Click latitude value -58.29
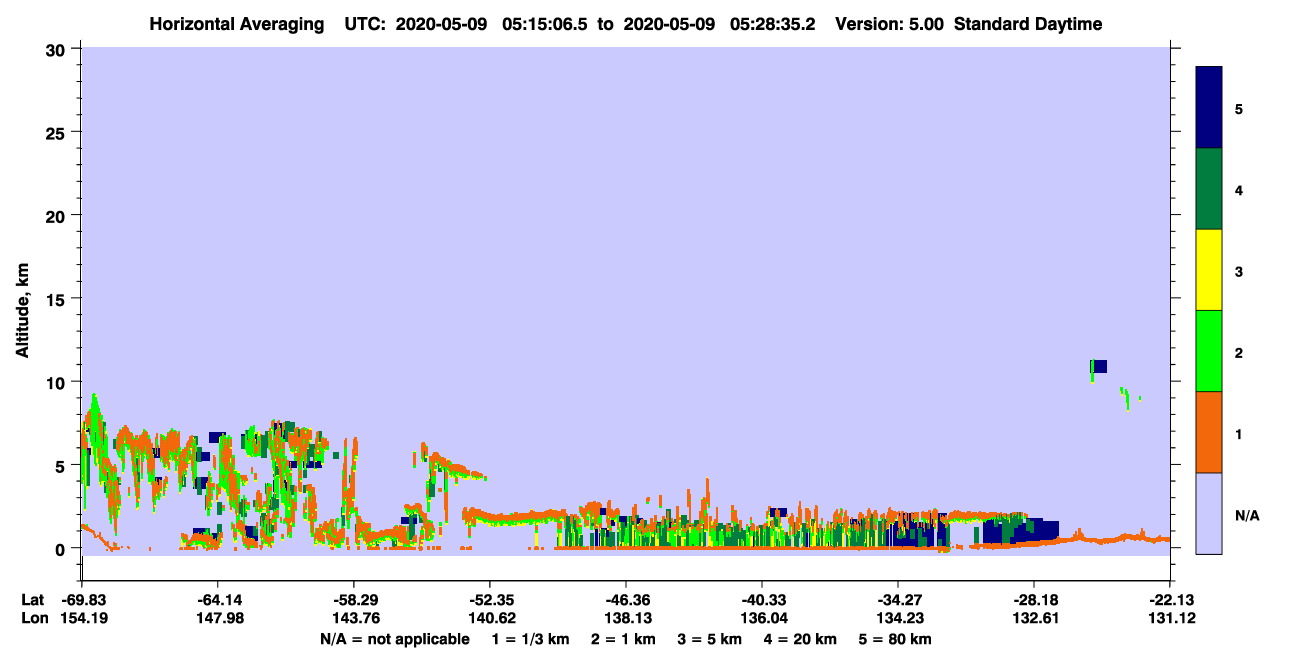The image size is (1300, 667). [353, 599]
